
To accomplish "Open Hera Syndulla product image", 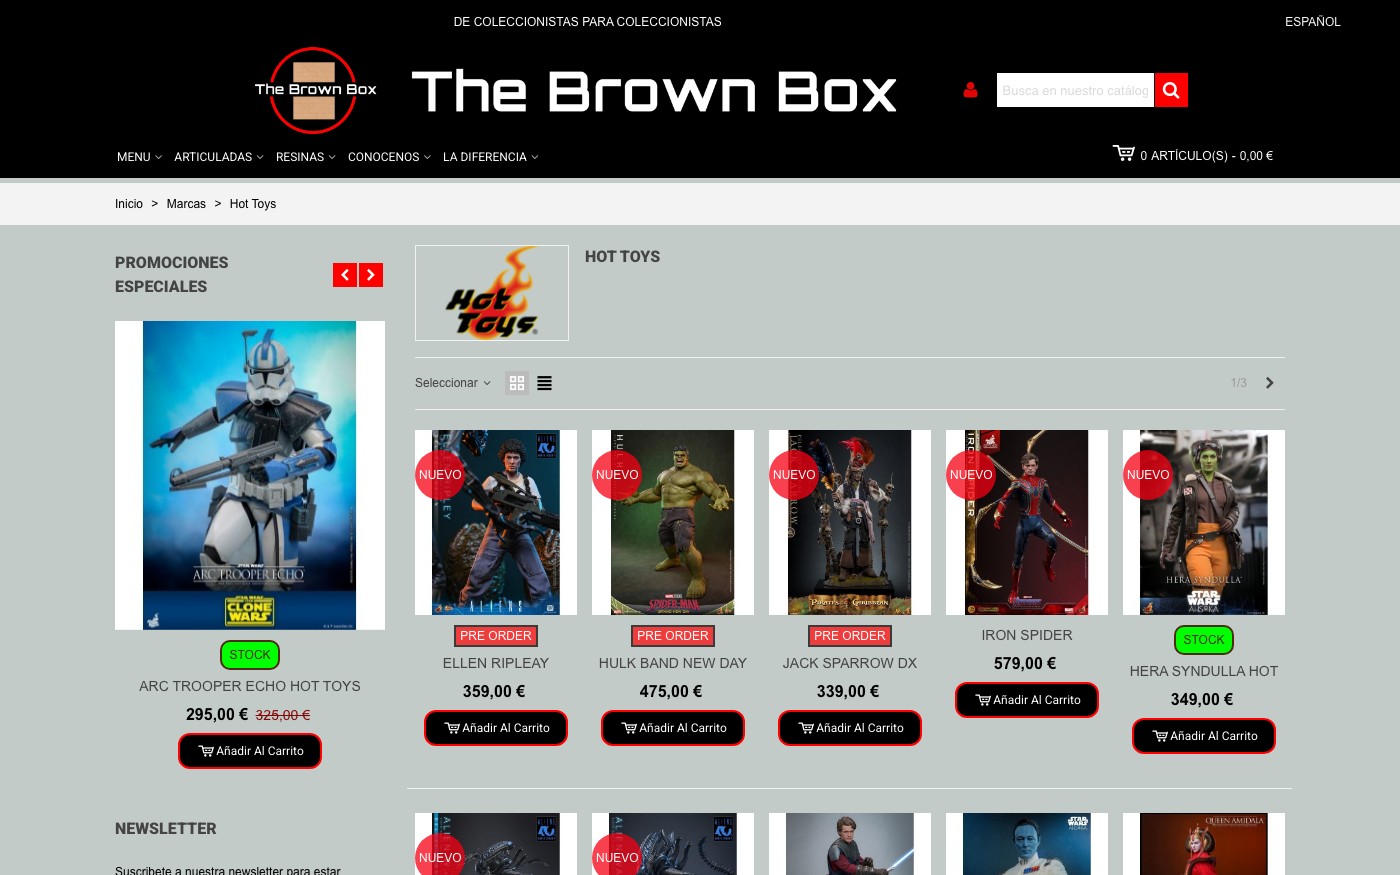I will coord(1204,522).
